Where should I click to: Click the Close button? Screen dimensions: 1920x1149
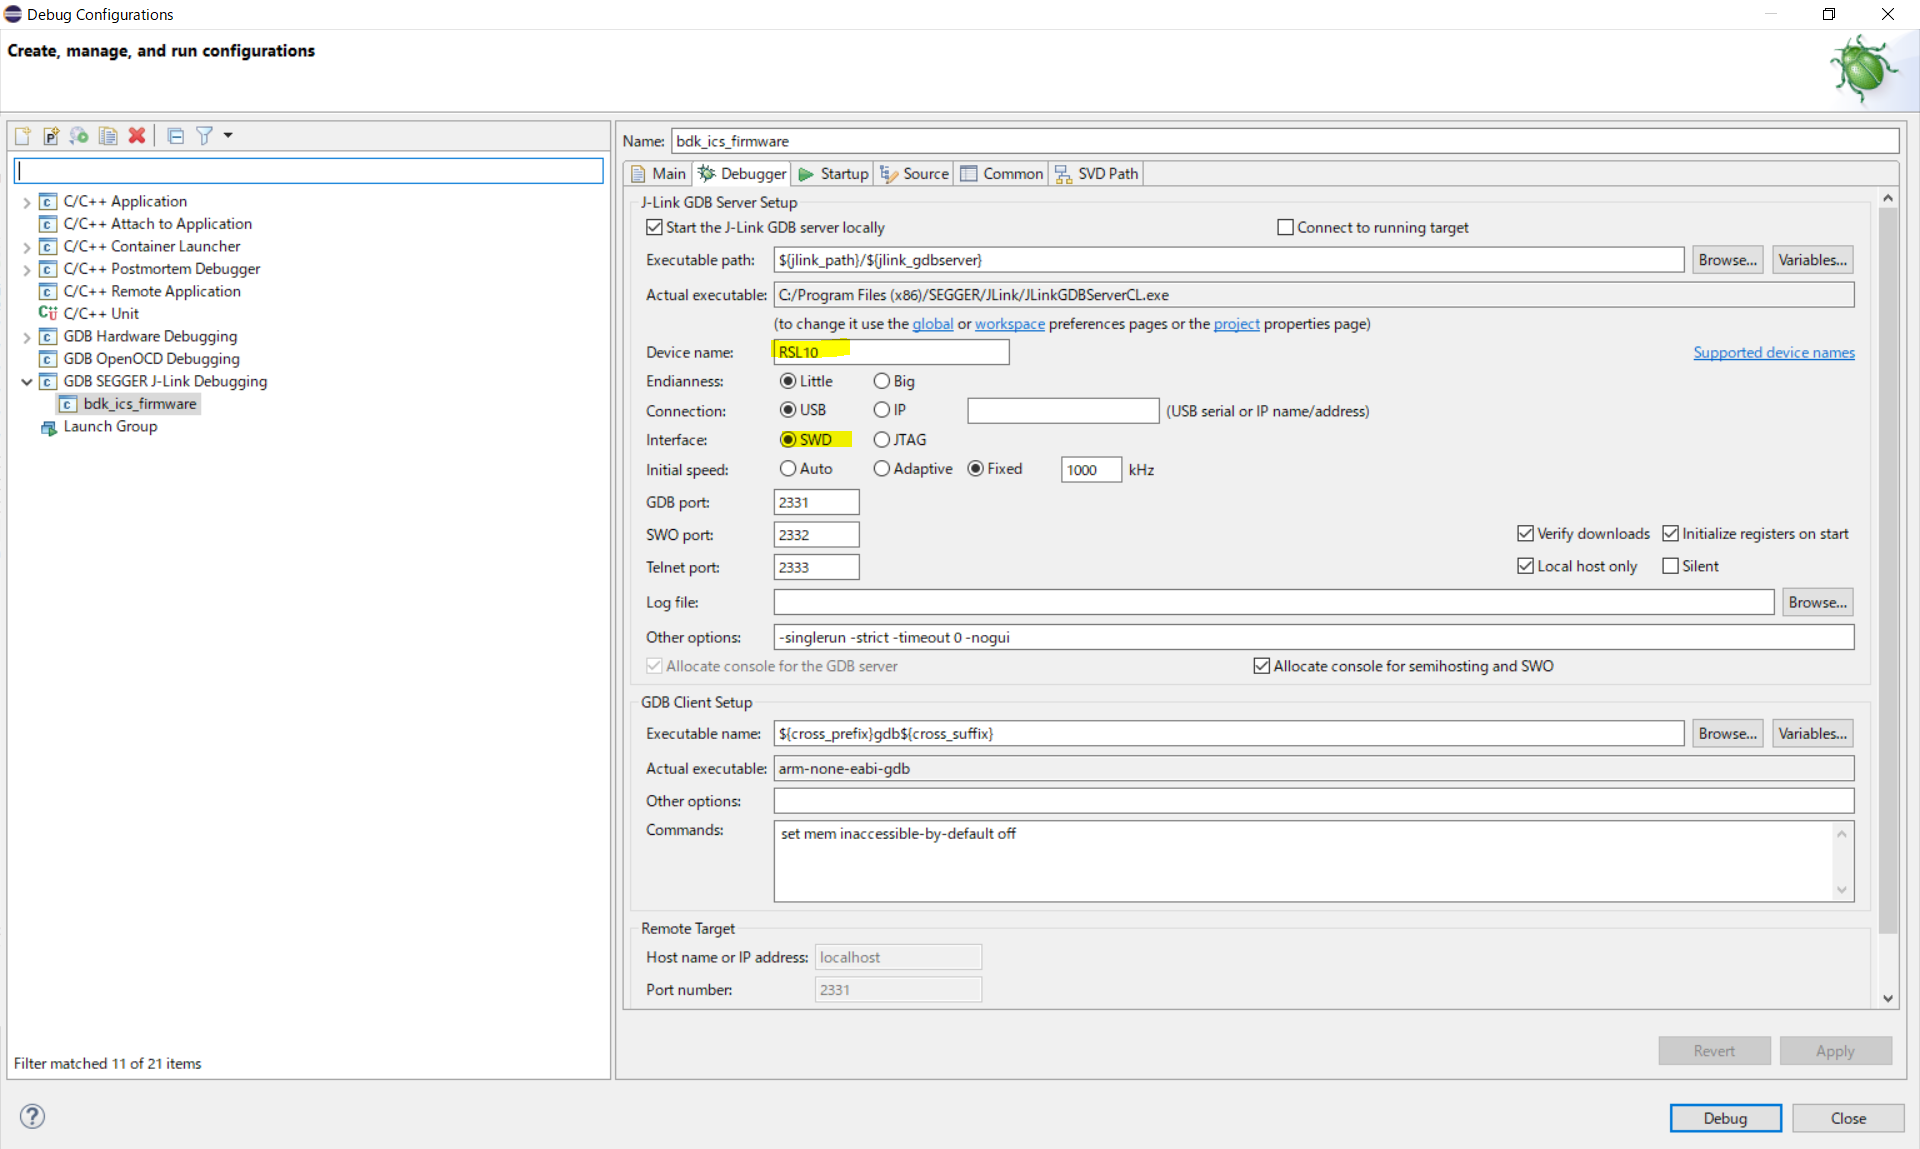click(x=1847, y=1118)
